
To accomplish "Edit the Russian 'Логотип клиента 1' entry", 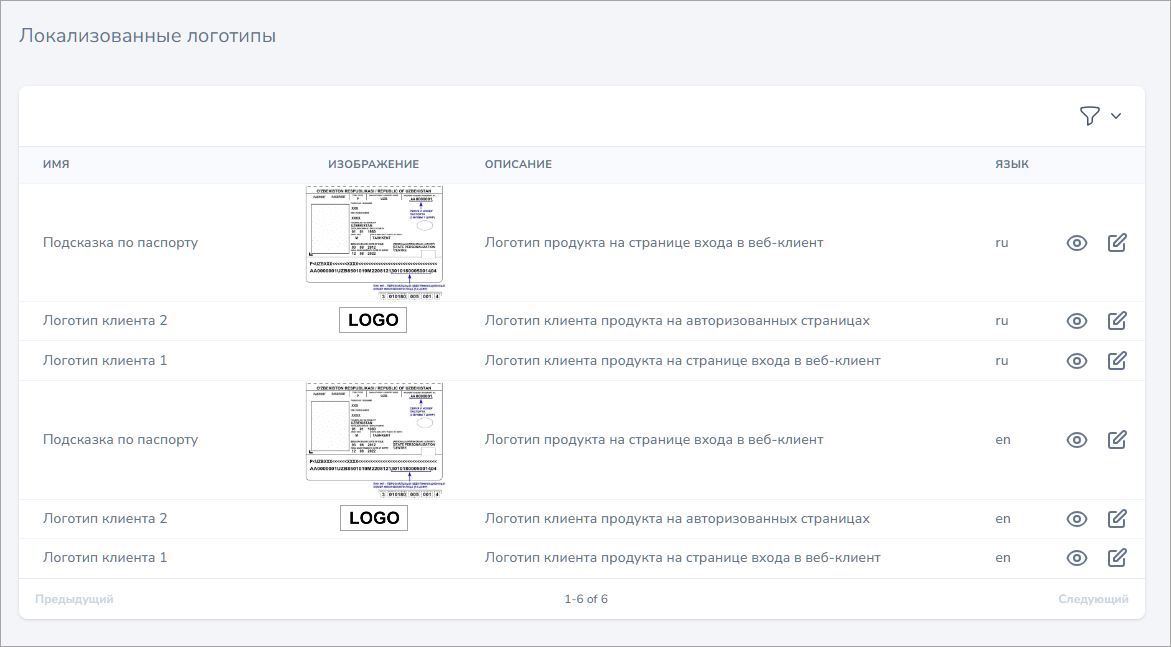I will pyautogui.click(x=1117, y=360).
